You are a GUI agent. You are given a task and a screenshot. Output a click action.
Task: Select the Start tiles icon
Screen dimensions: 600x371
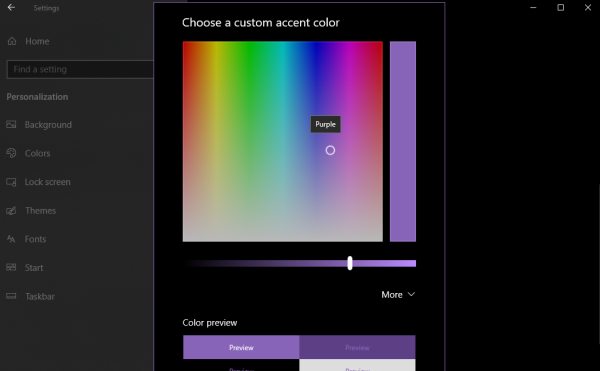point(11,267)
